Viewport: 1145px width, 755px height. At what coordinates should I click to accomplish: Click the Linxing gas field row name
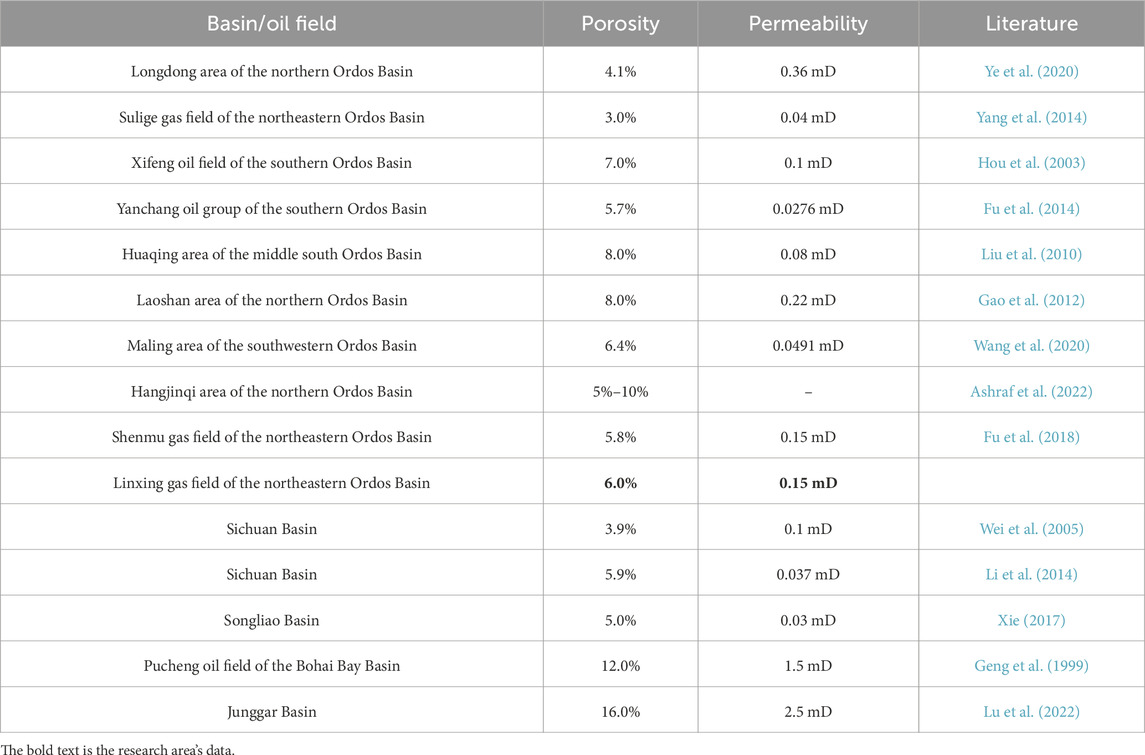click(272, 483)
